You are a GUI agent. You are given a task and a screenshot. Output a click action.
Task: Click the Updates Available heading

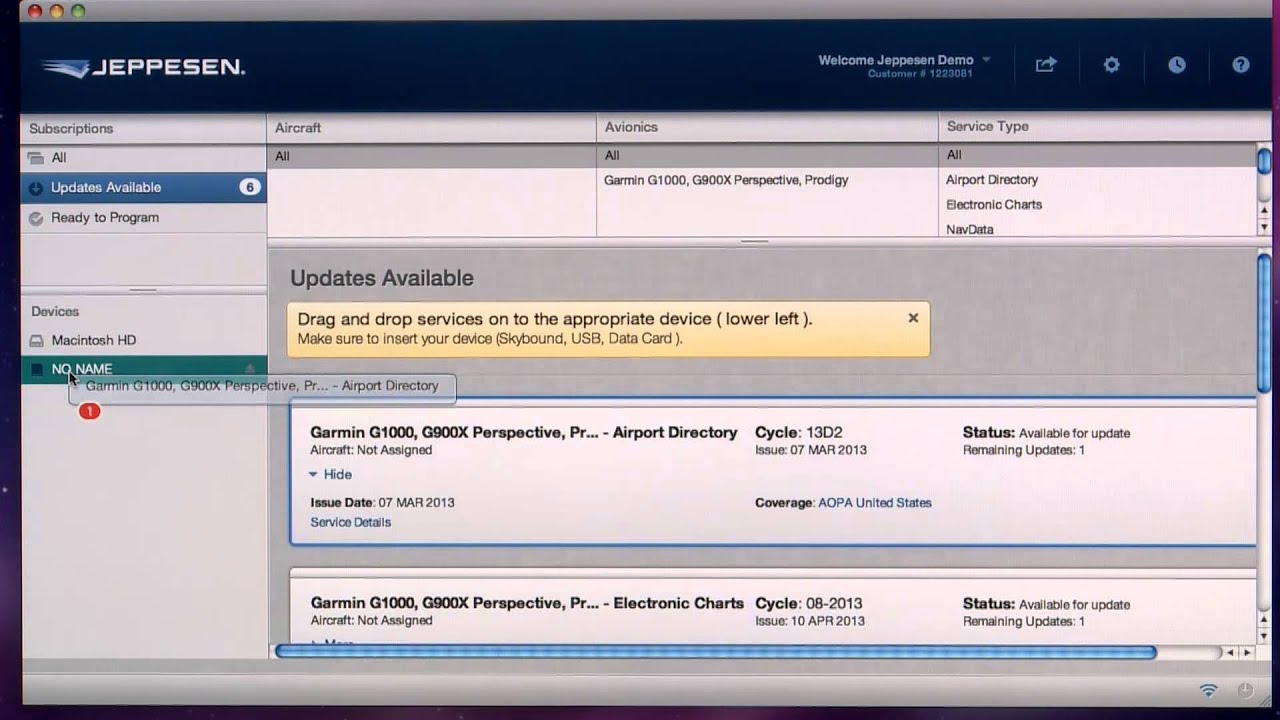pos(382,279)
